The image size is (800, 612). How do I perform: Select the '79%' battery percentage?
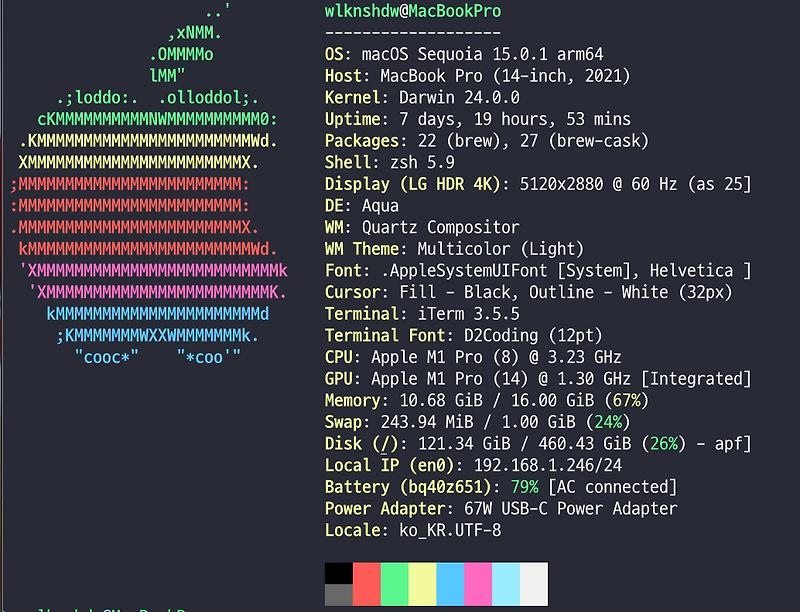[524, 487]
